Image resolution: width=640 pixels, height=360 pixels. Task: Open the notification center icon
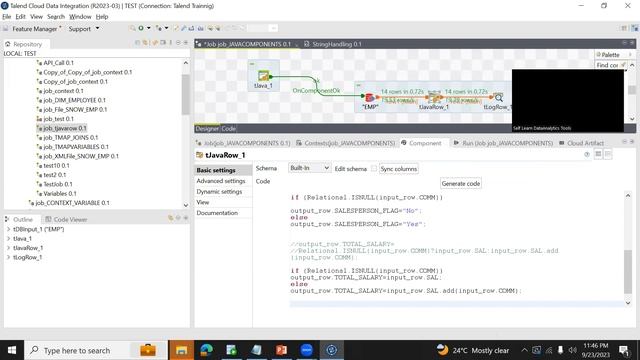pos(624,350)
